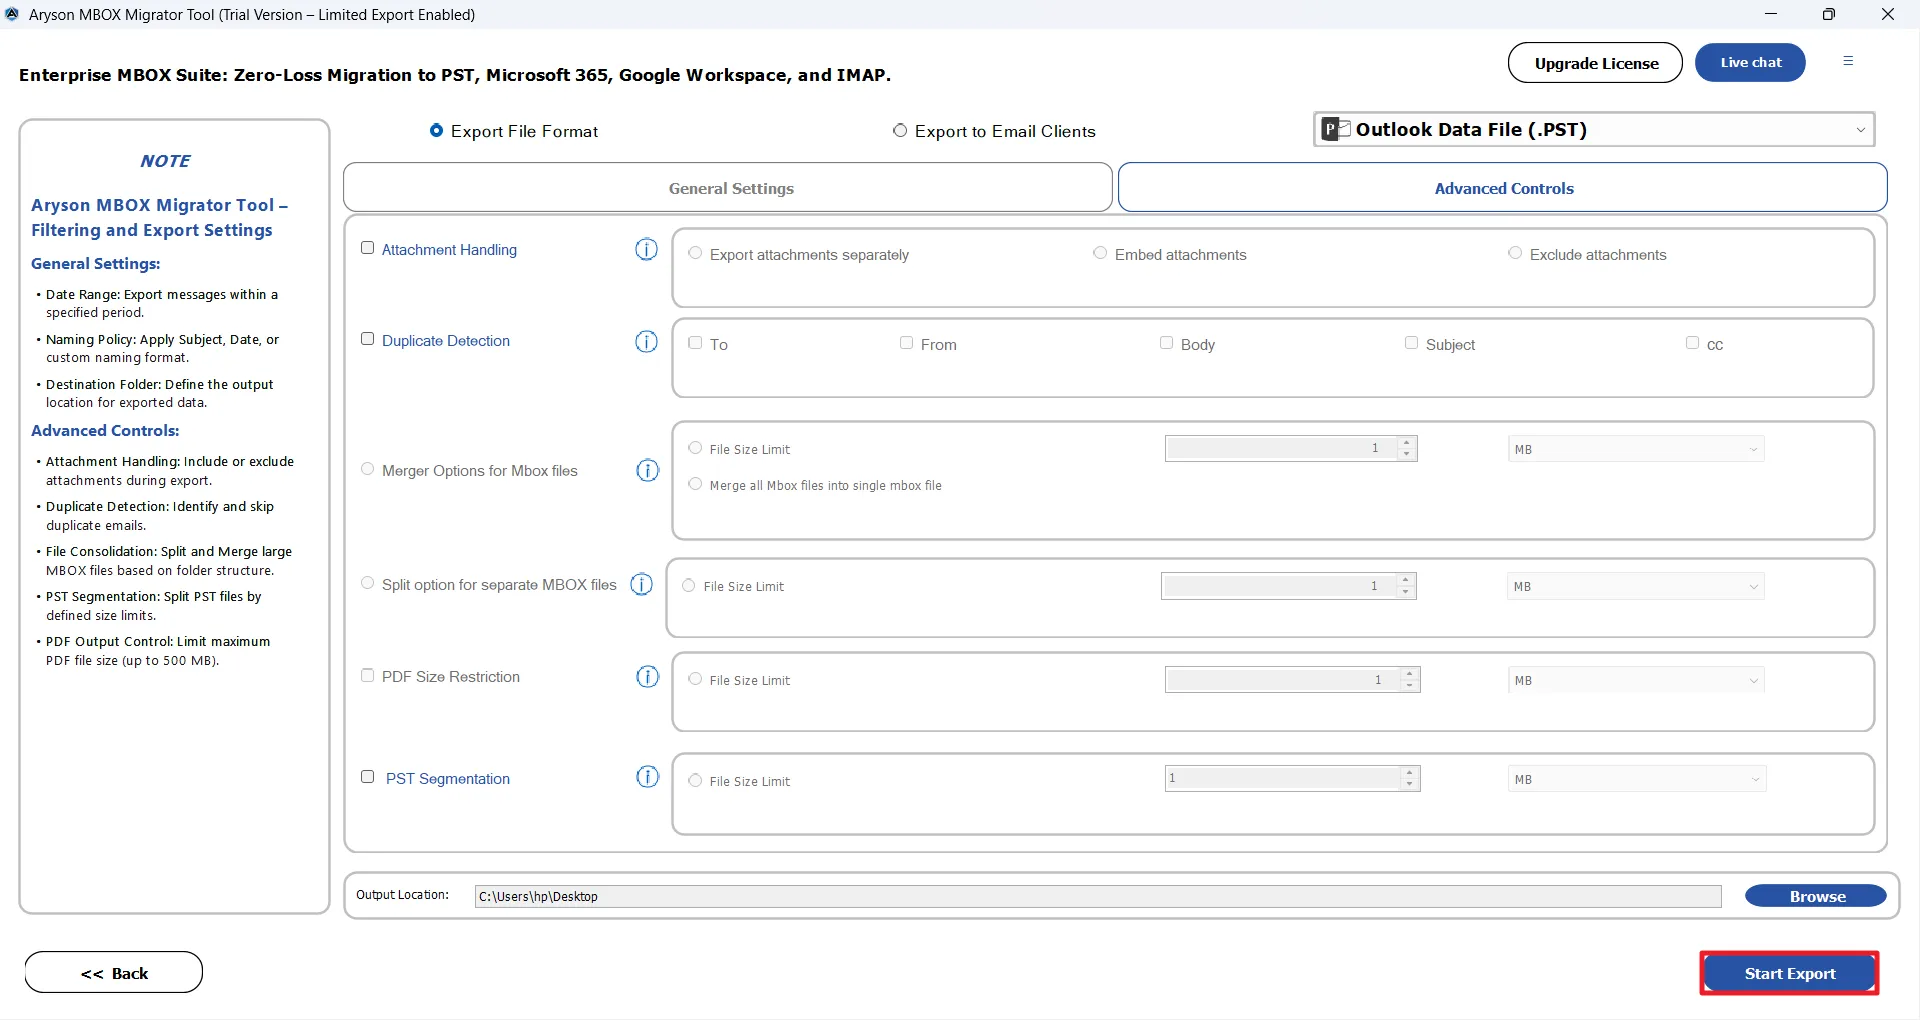Open the MB unit dropdown in Split option row

[1636, 586]
